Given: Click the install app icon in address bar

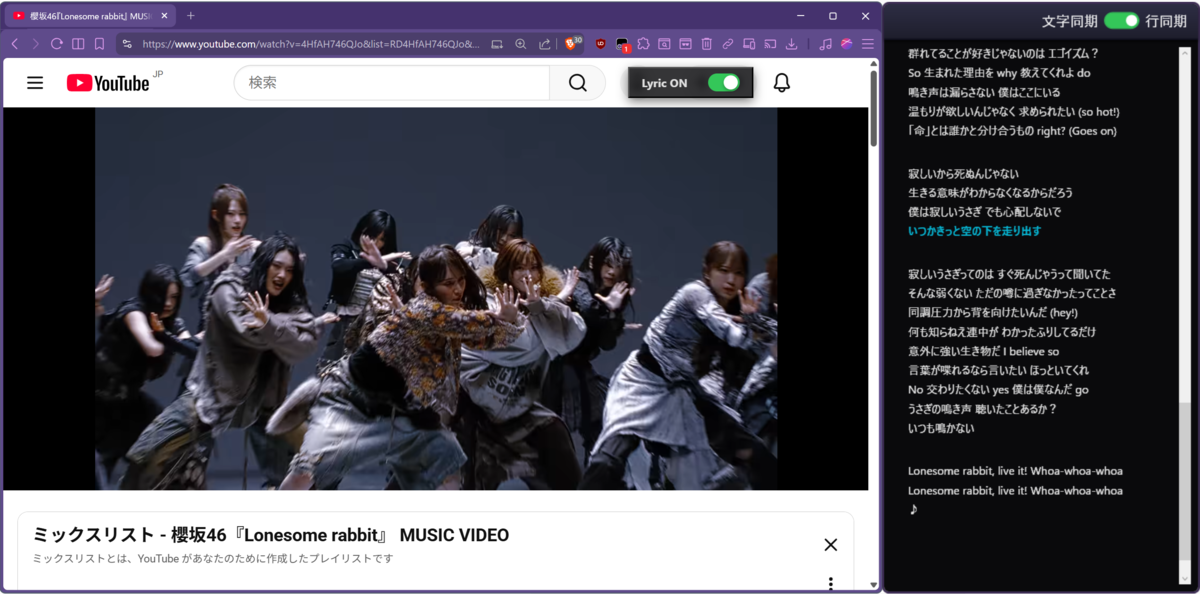Looking at the screenshot, I should (497, 44).
